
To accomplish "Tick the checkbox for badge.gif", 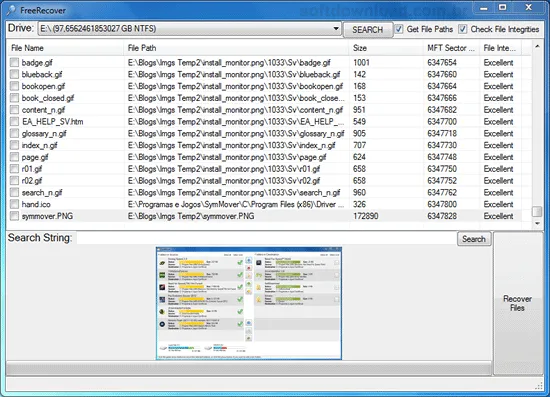I will click(x=14, y=62).
